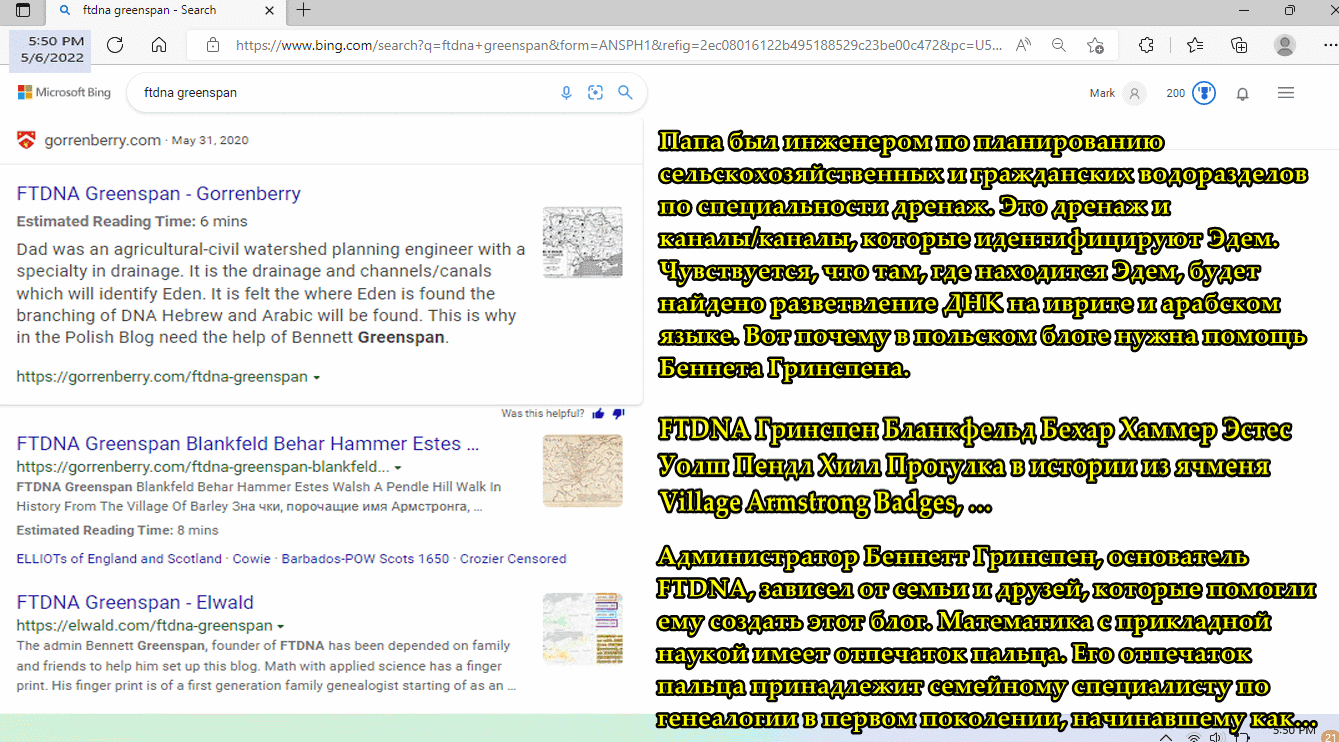Open the browser extensions puzzle icon

pos(1146,45)
